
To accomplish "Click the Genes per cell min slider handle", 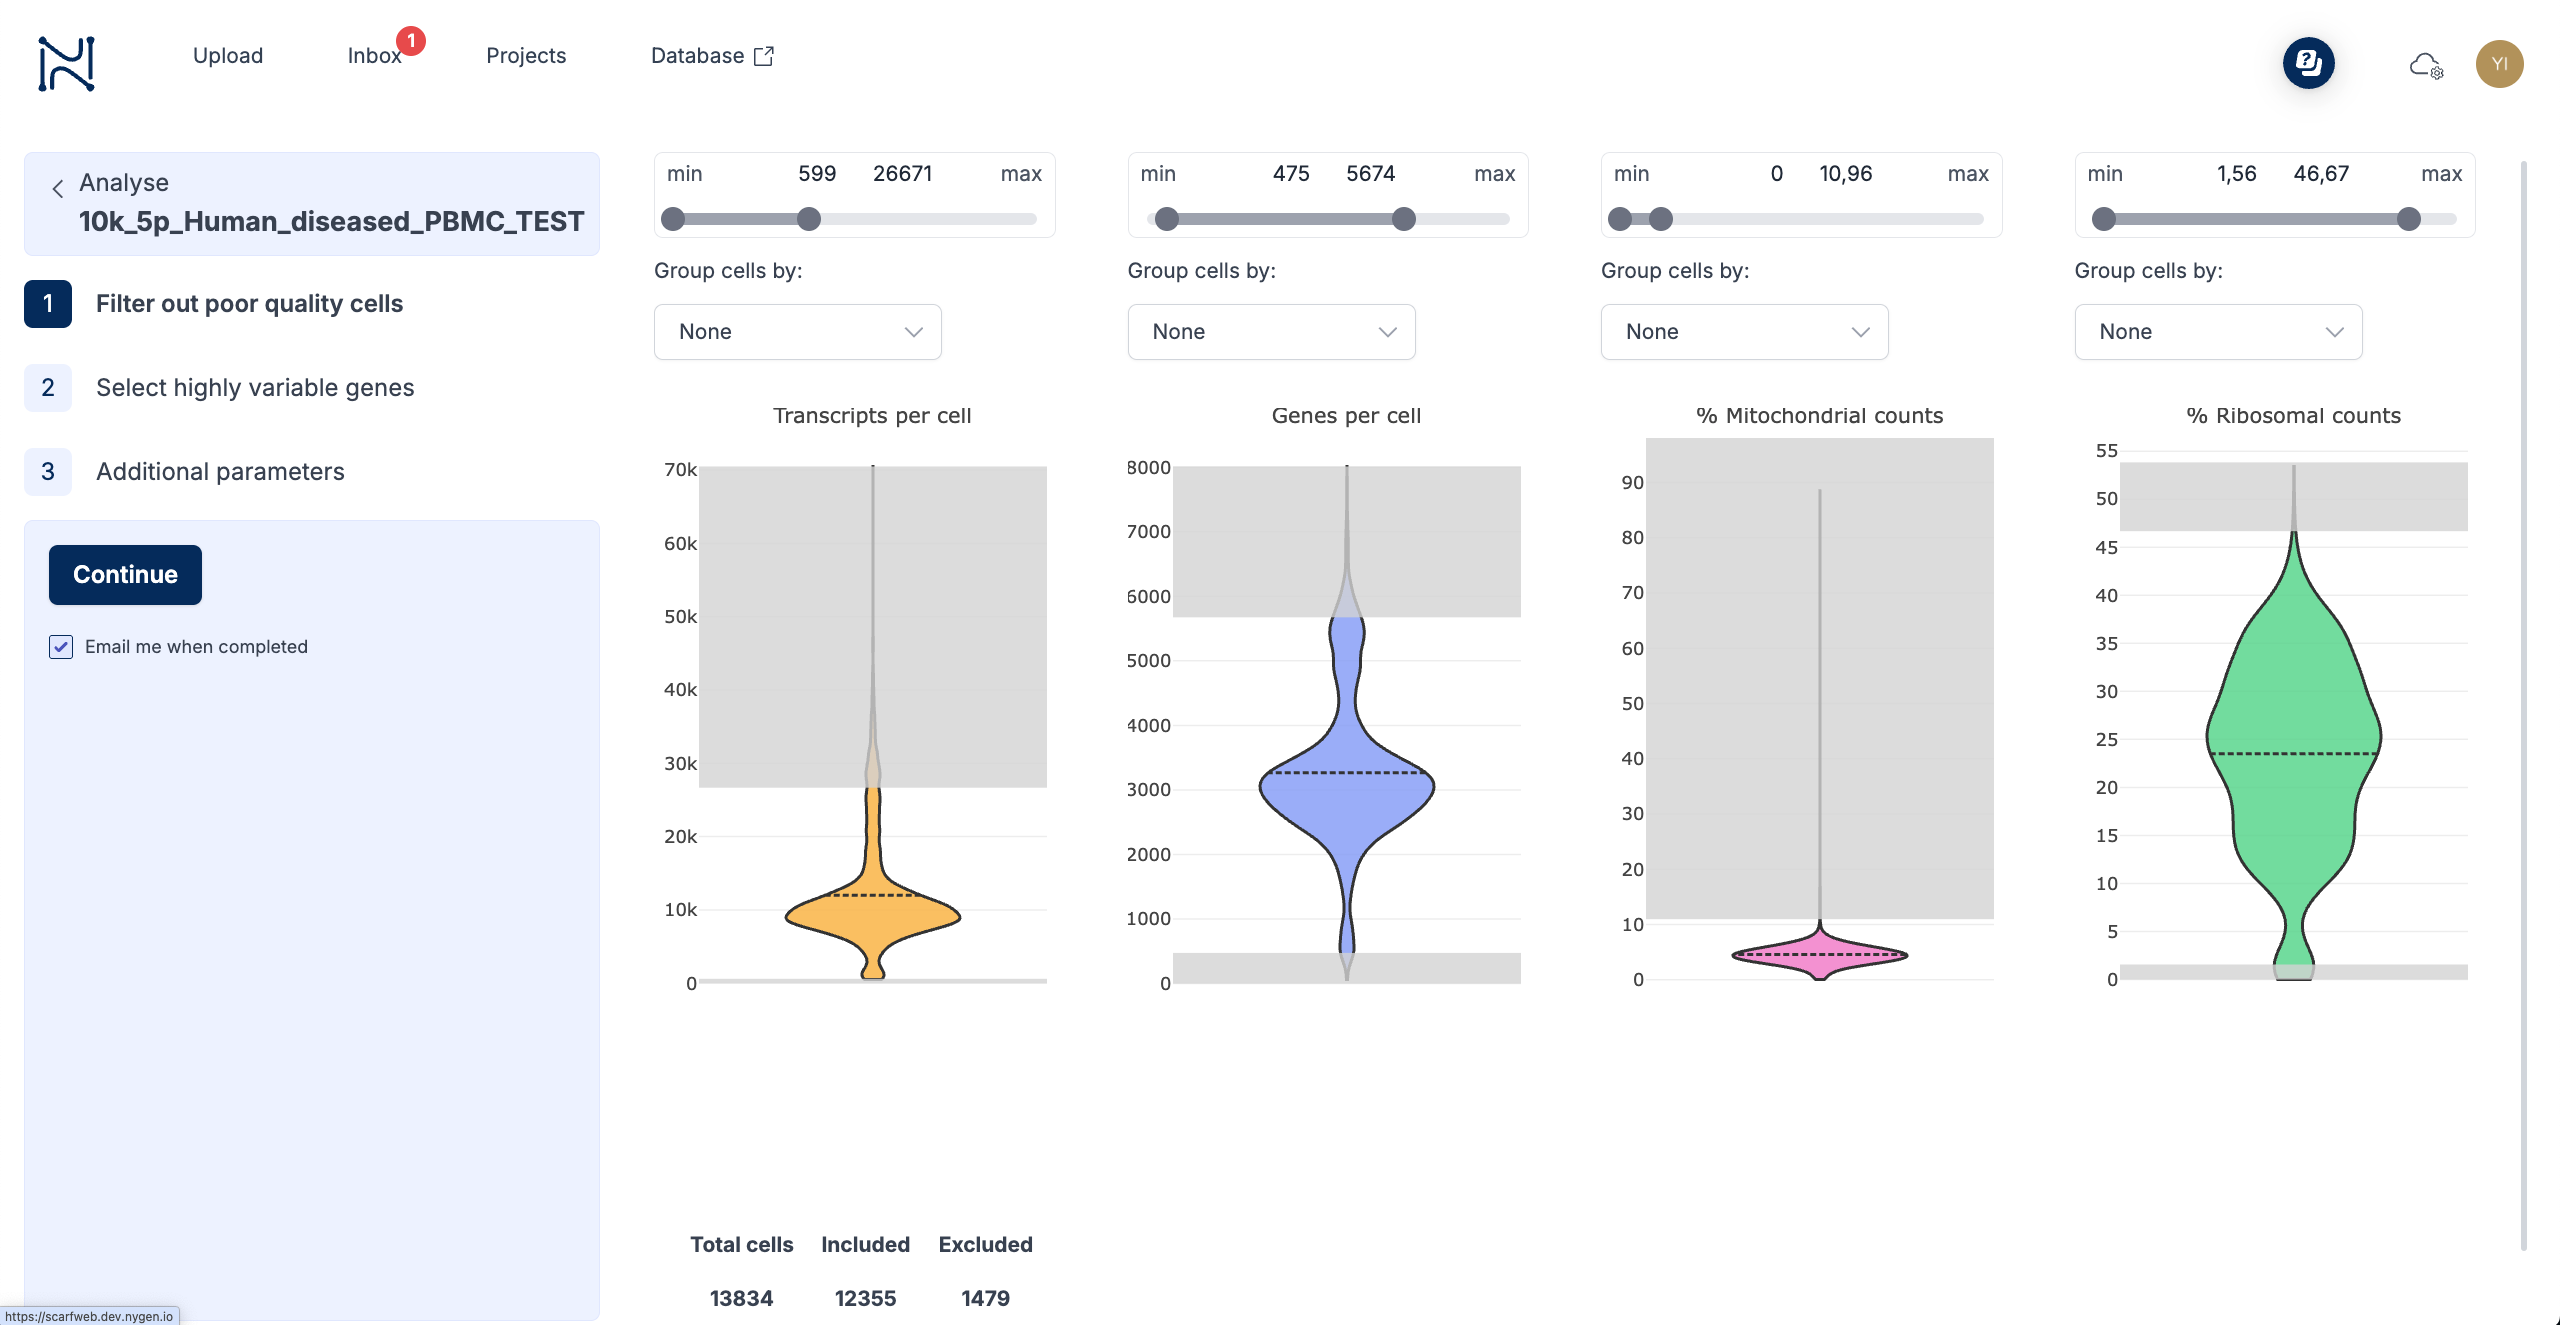I will point(1167,219).
